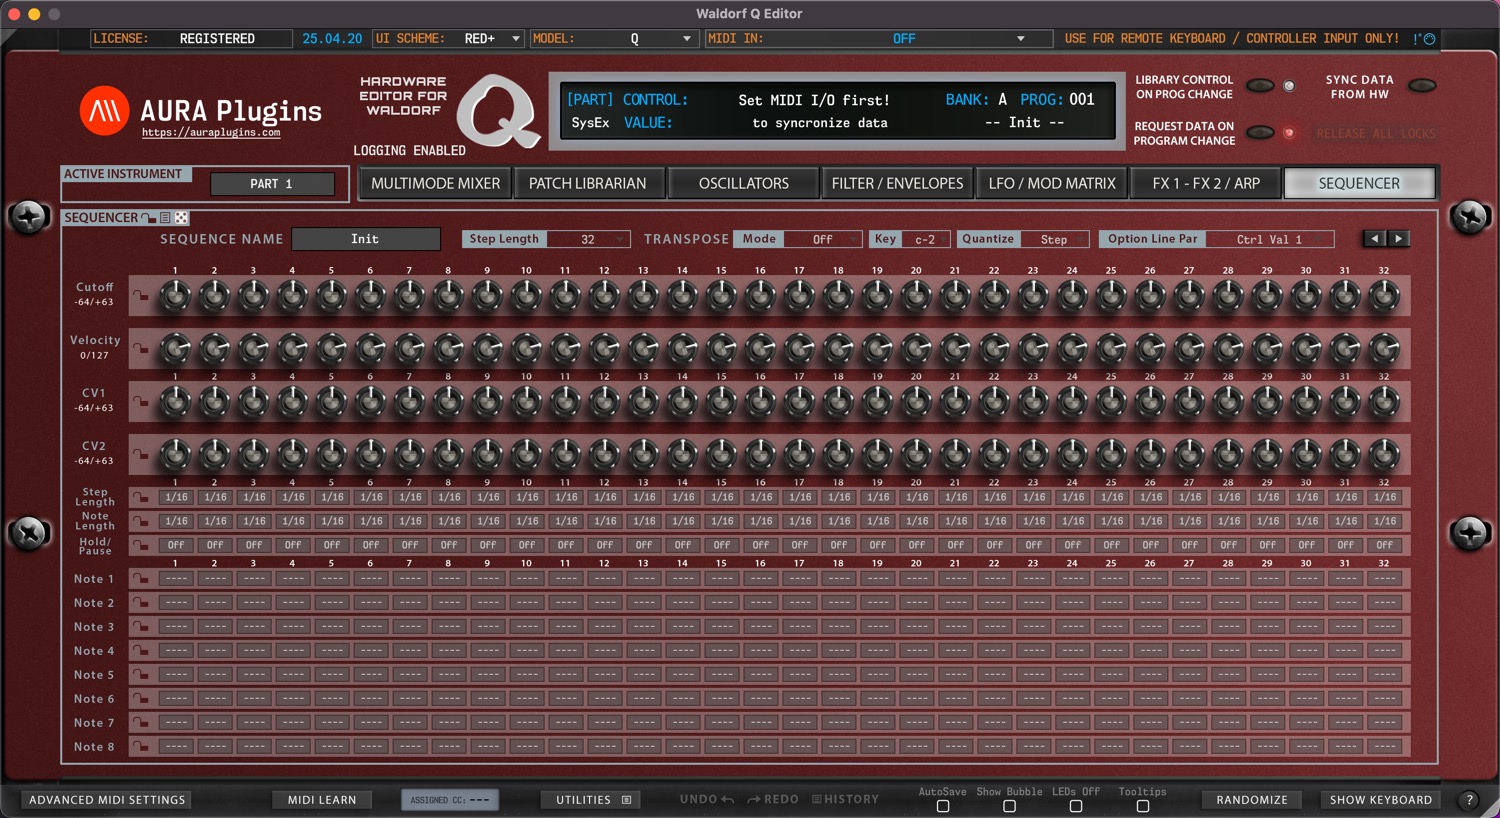Open the MIDI In dropdown
The width and height of the screenshot is (1500, 818).
(878, 39)
